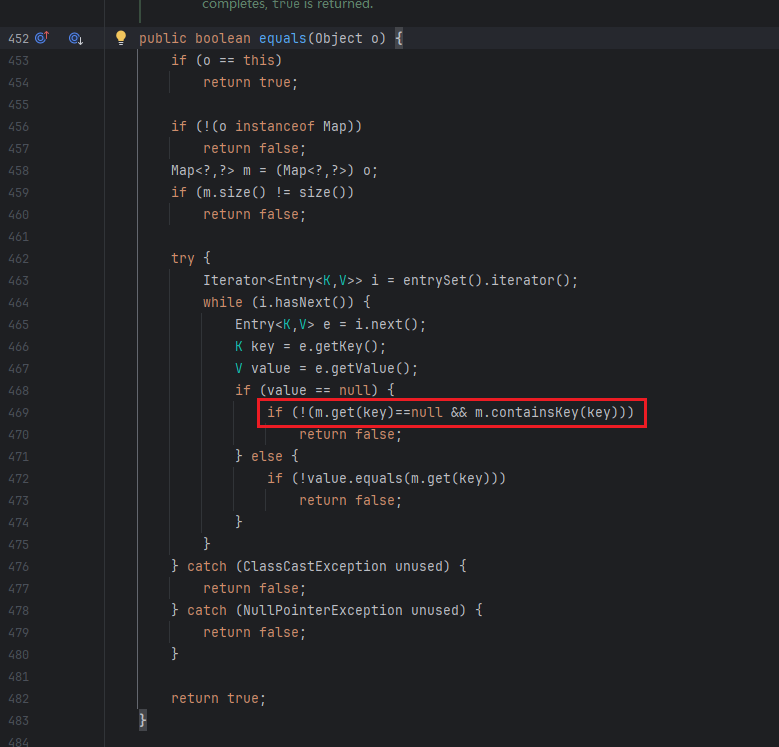
Task: Click line number 462 in the gutter
Action: coord(18,258)
